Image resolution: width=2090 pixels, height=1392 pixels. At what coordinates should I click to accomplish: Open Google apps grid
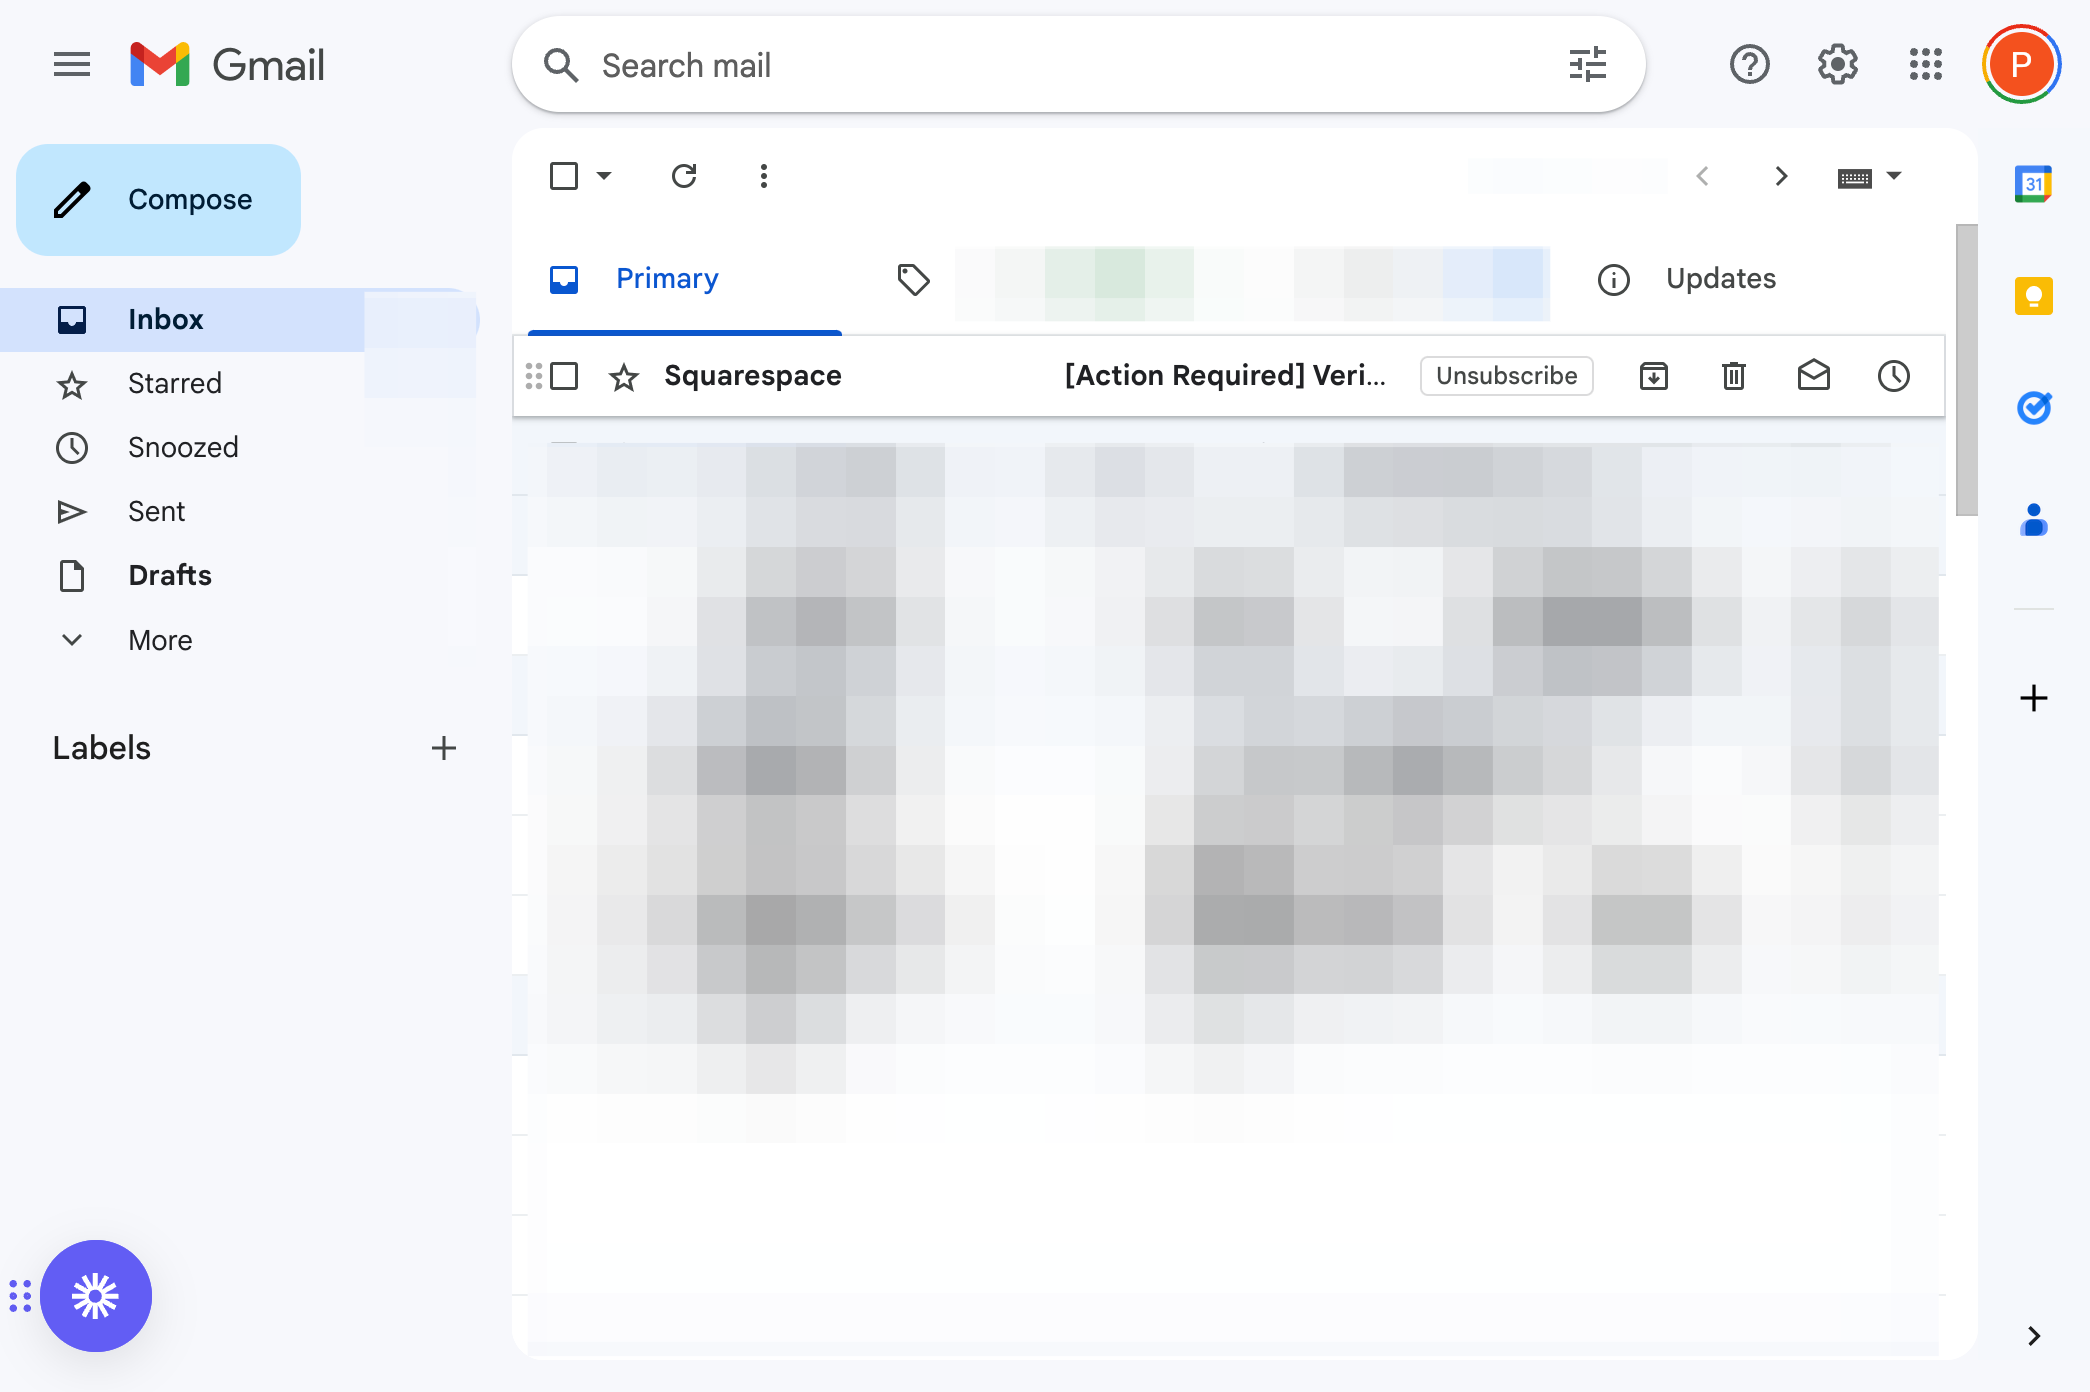coord(1925,65)
